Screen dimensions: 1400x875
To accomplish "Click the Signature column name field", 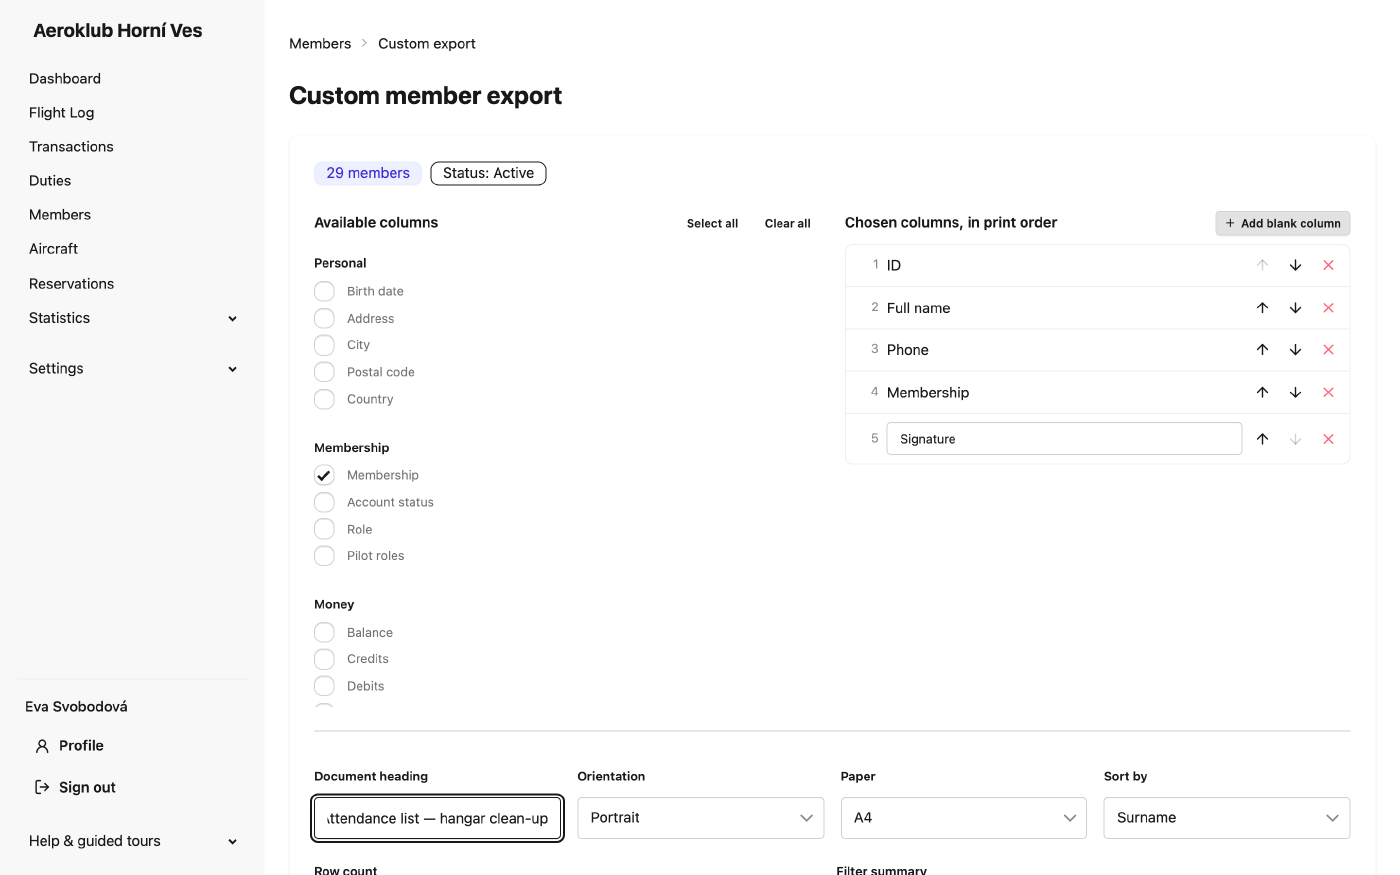I will tap(1064, 439).
